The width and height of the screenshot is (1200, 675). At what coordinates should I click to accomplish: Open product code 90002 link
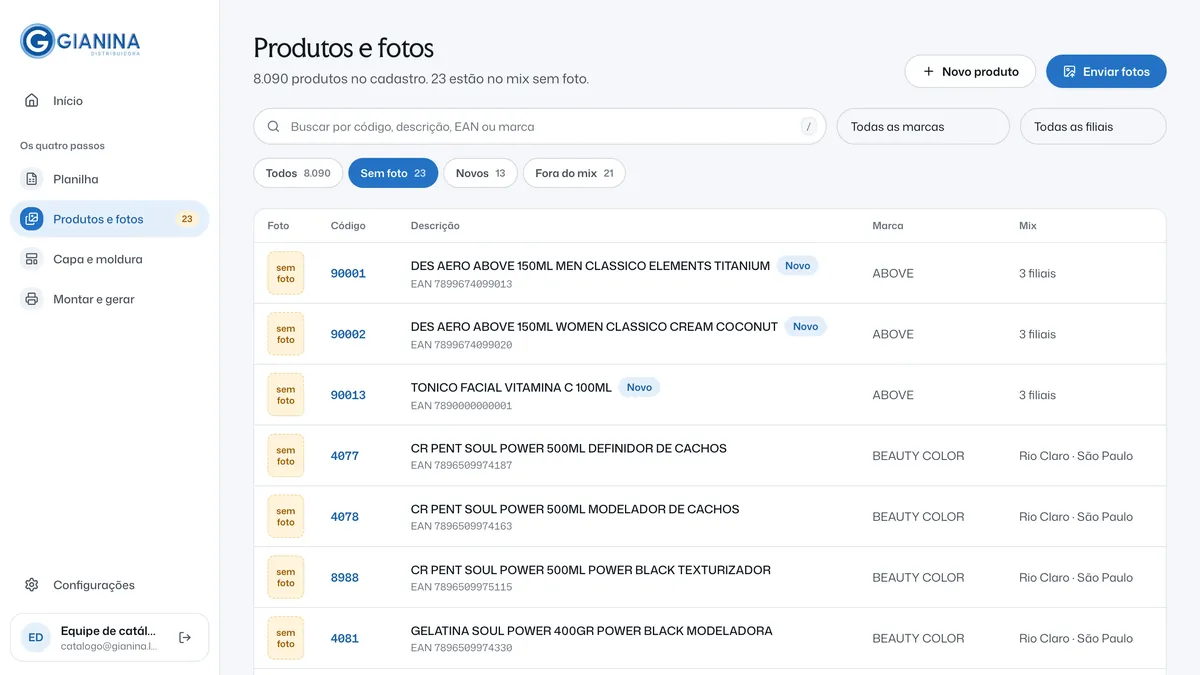click(x=348, y=334)
